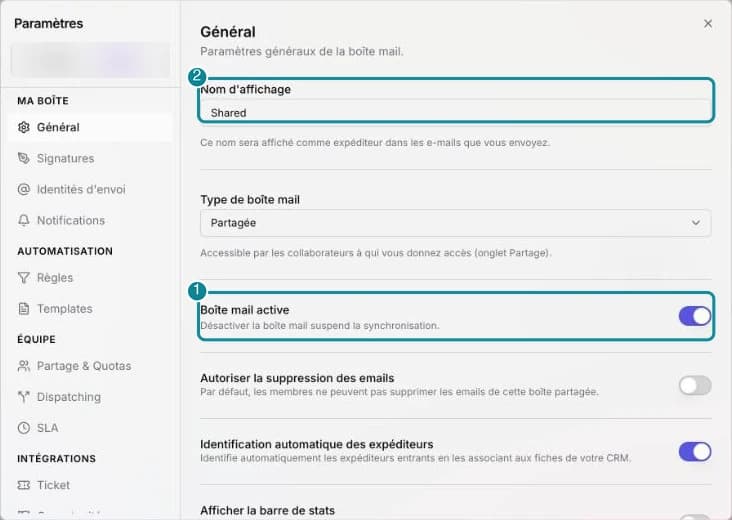Image resolution: width=732 pixels, height=520 pixels.
Task: Disable the Boîte mail active toggle
Action: [x=695, y=316]
